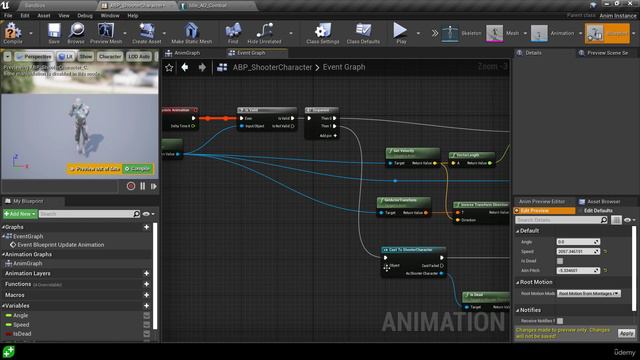Toggle IsDead variable visibility in My Blueprint

coord(147,333)
